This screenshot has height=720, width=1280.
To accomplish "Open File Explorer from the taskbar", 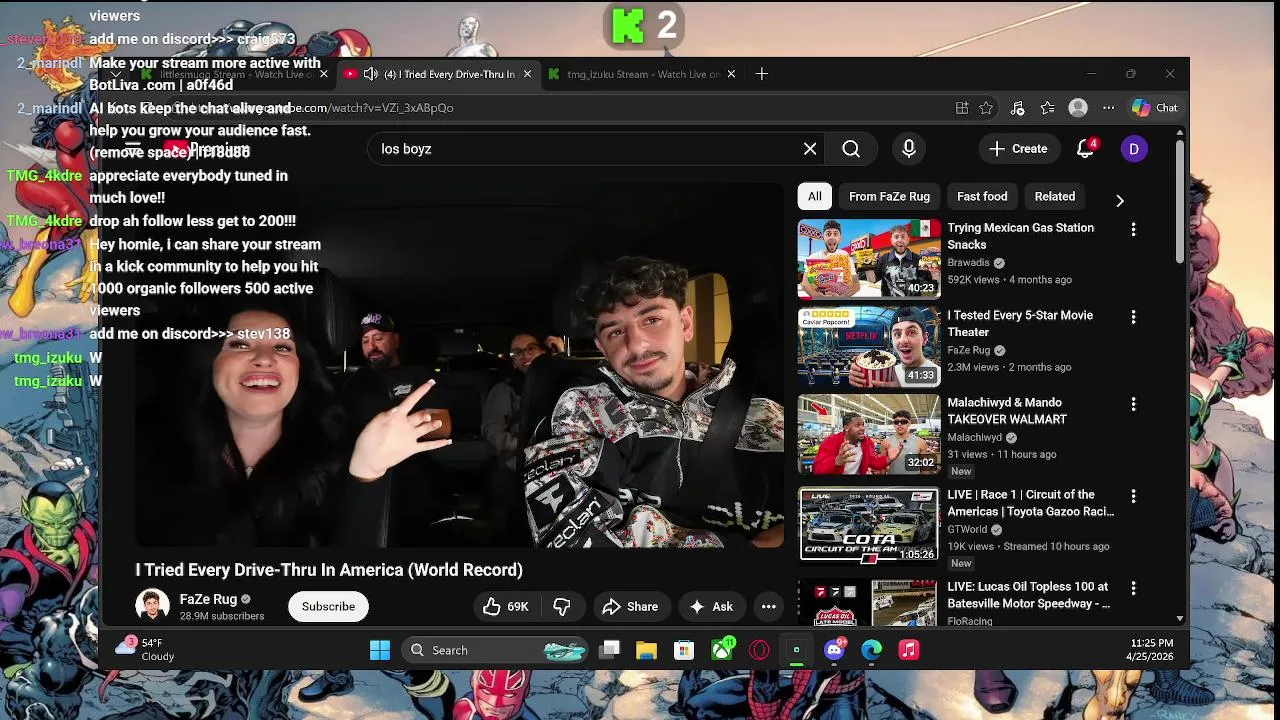I will [646, 650].
